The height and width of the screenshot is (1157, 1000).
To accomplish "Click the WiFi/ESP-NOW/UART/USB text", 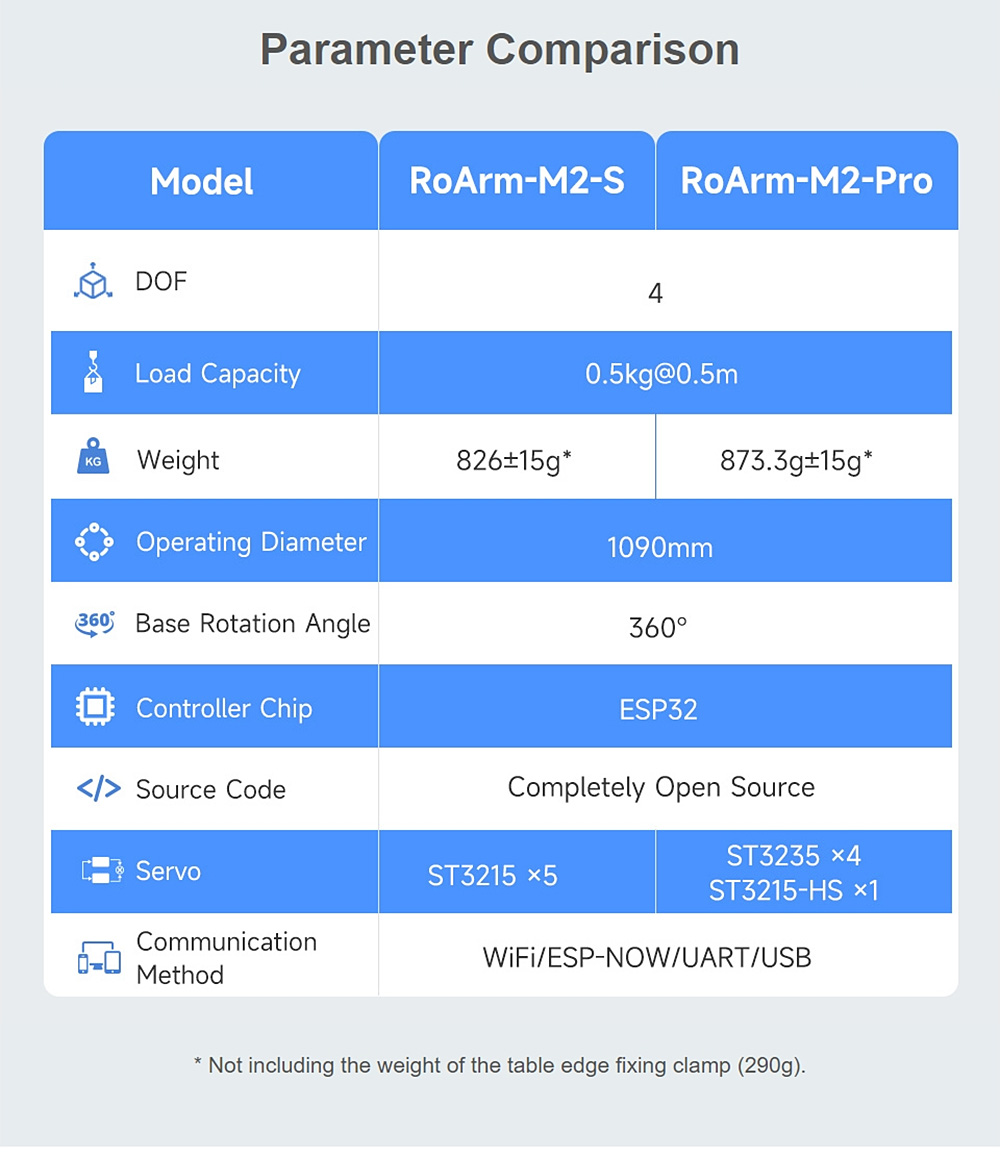I will tap(647, 958).
